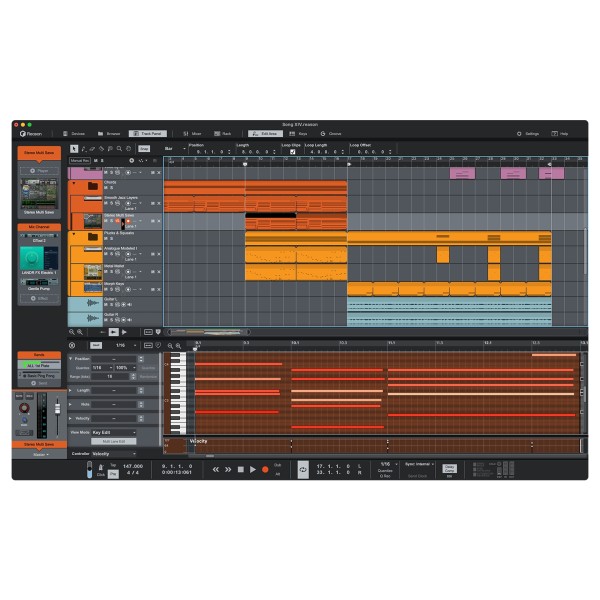Close the edit area with circle icon

coord(72,346)
